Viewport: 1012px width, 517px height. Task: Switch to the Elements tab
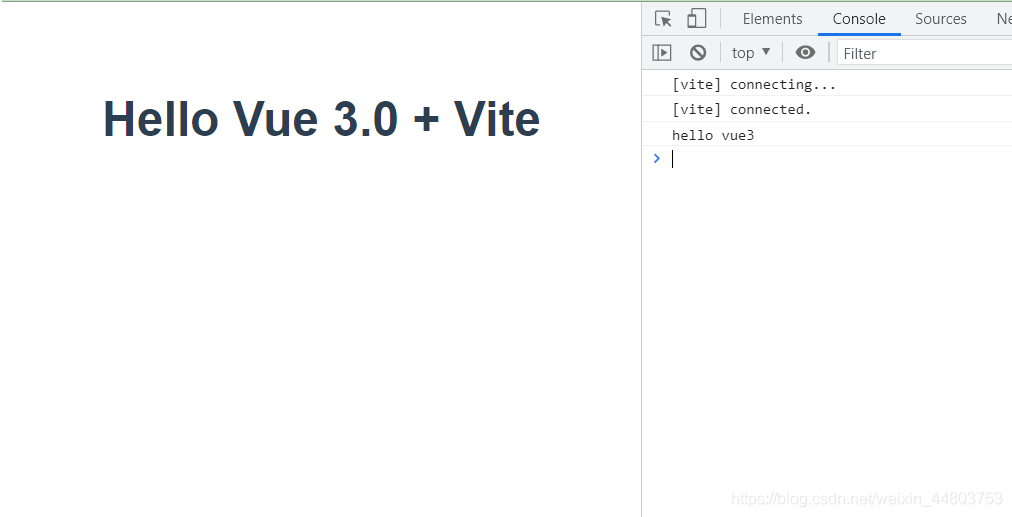pos(773,19)
